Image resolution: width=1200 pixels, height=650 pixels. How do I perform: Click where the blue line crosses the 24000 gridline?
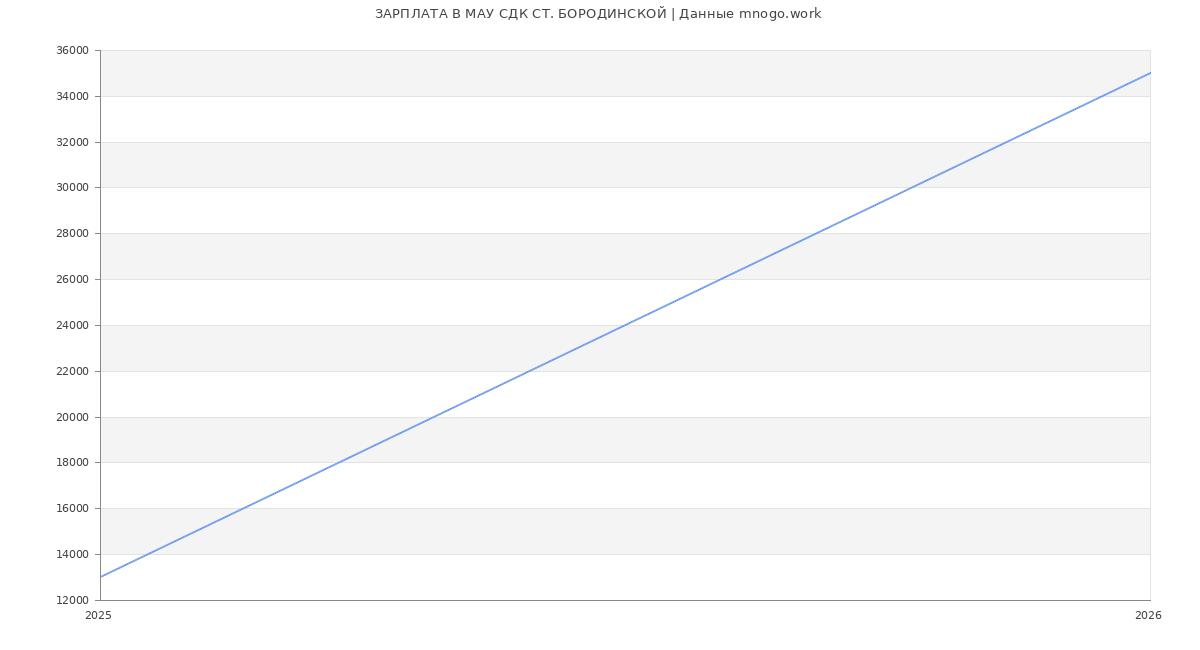[x=625, y=325]
